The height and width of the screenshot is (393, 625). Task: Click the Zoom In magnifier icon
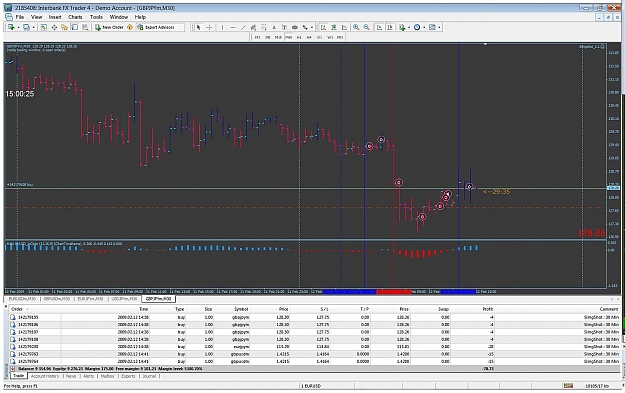pyautogui.click(x=356, y=27)
